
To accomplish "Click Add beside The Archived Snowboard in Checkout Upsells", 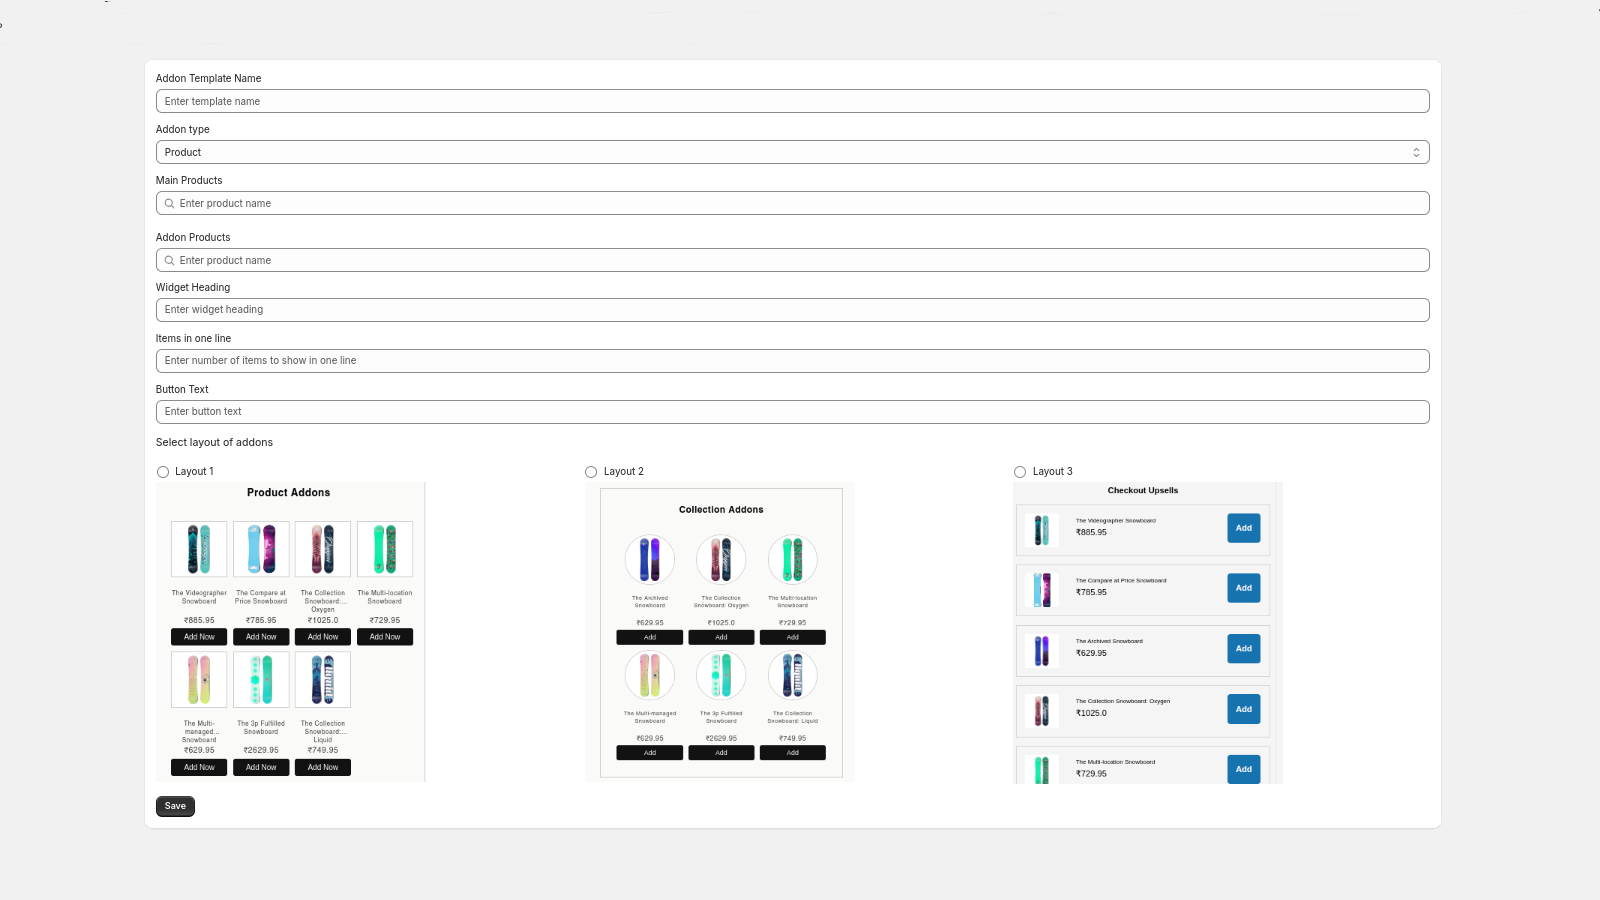I will click(x=1243, y=648).
